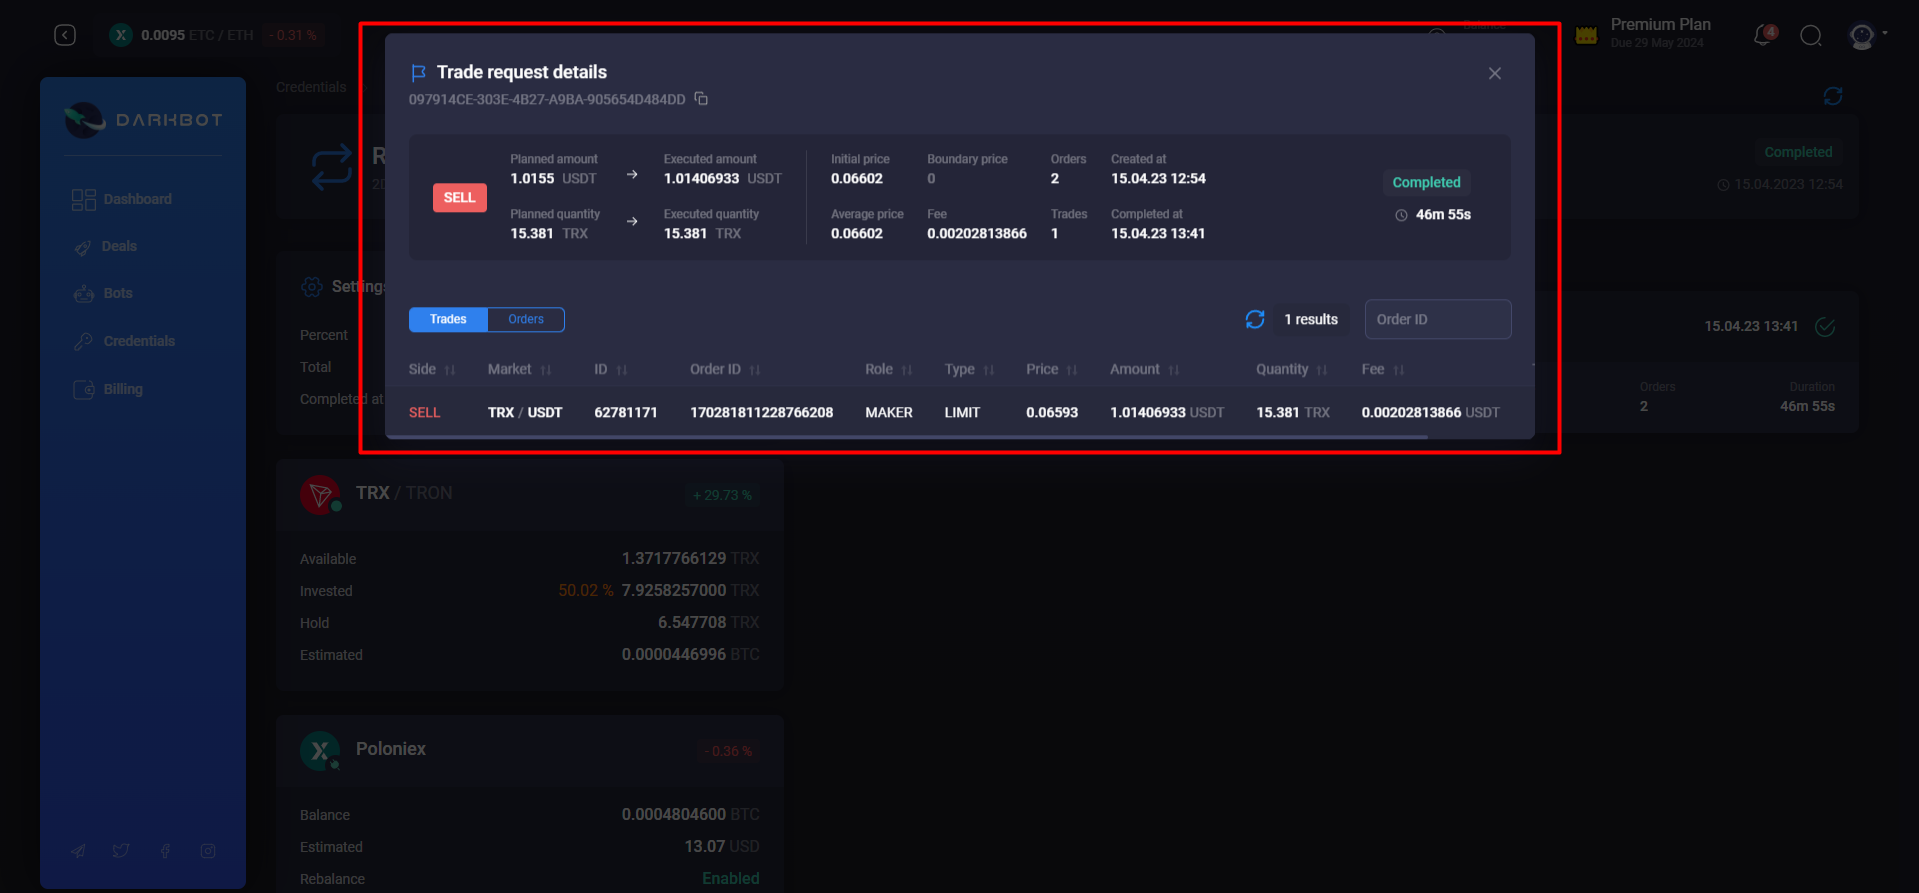Open the notifications bell

[1765, 35]
